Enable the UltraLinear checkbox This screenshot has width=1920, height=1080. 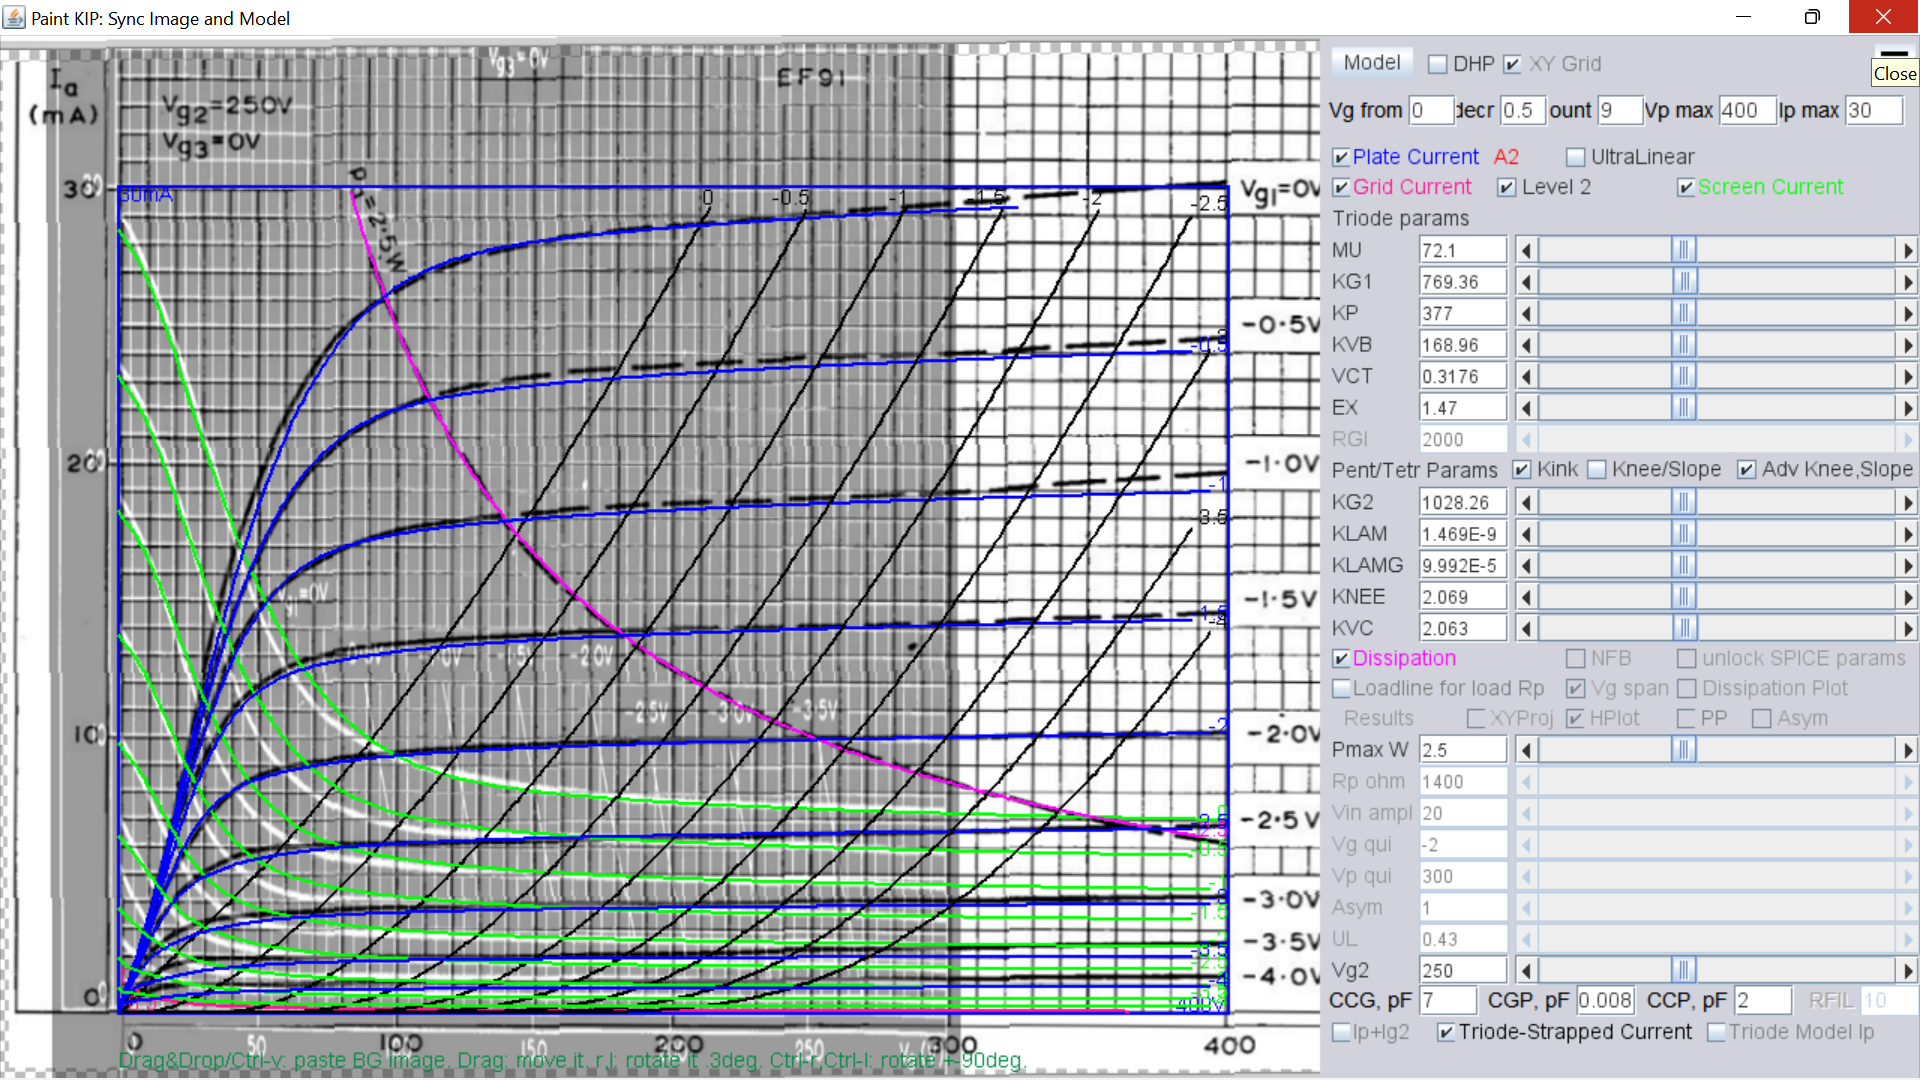tap(1576, 157)
